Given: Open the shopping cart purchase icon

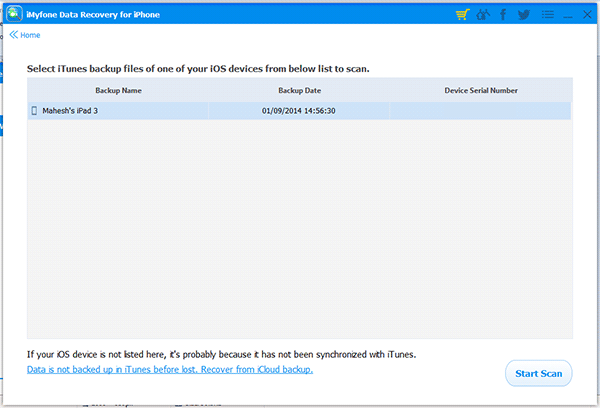Looking at the screenshot, I should [463, 15].
